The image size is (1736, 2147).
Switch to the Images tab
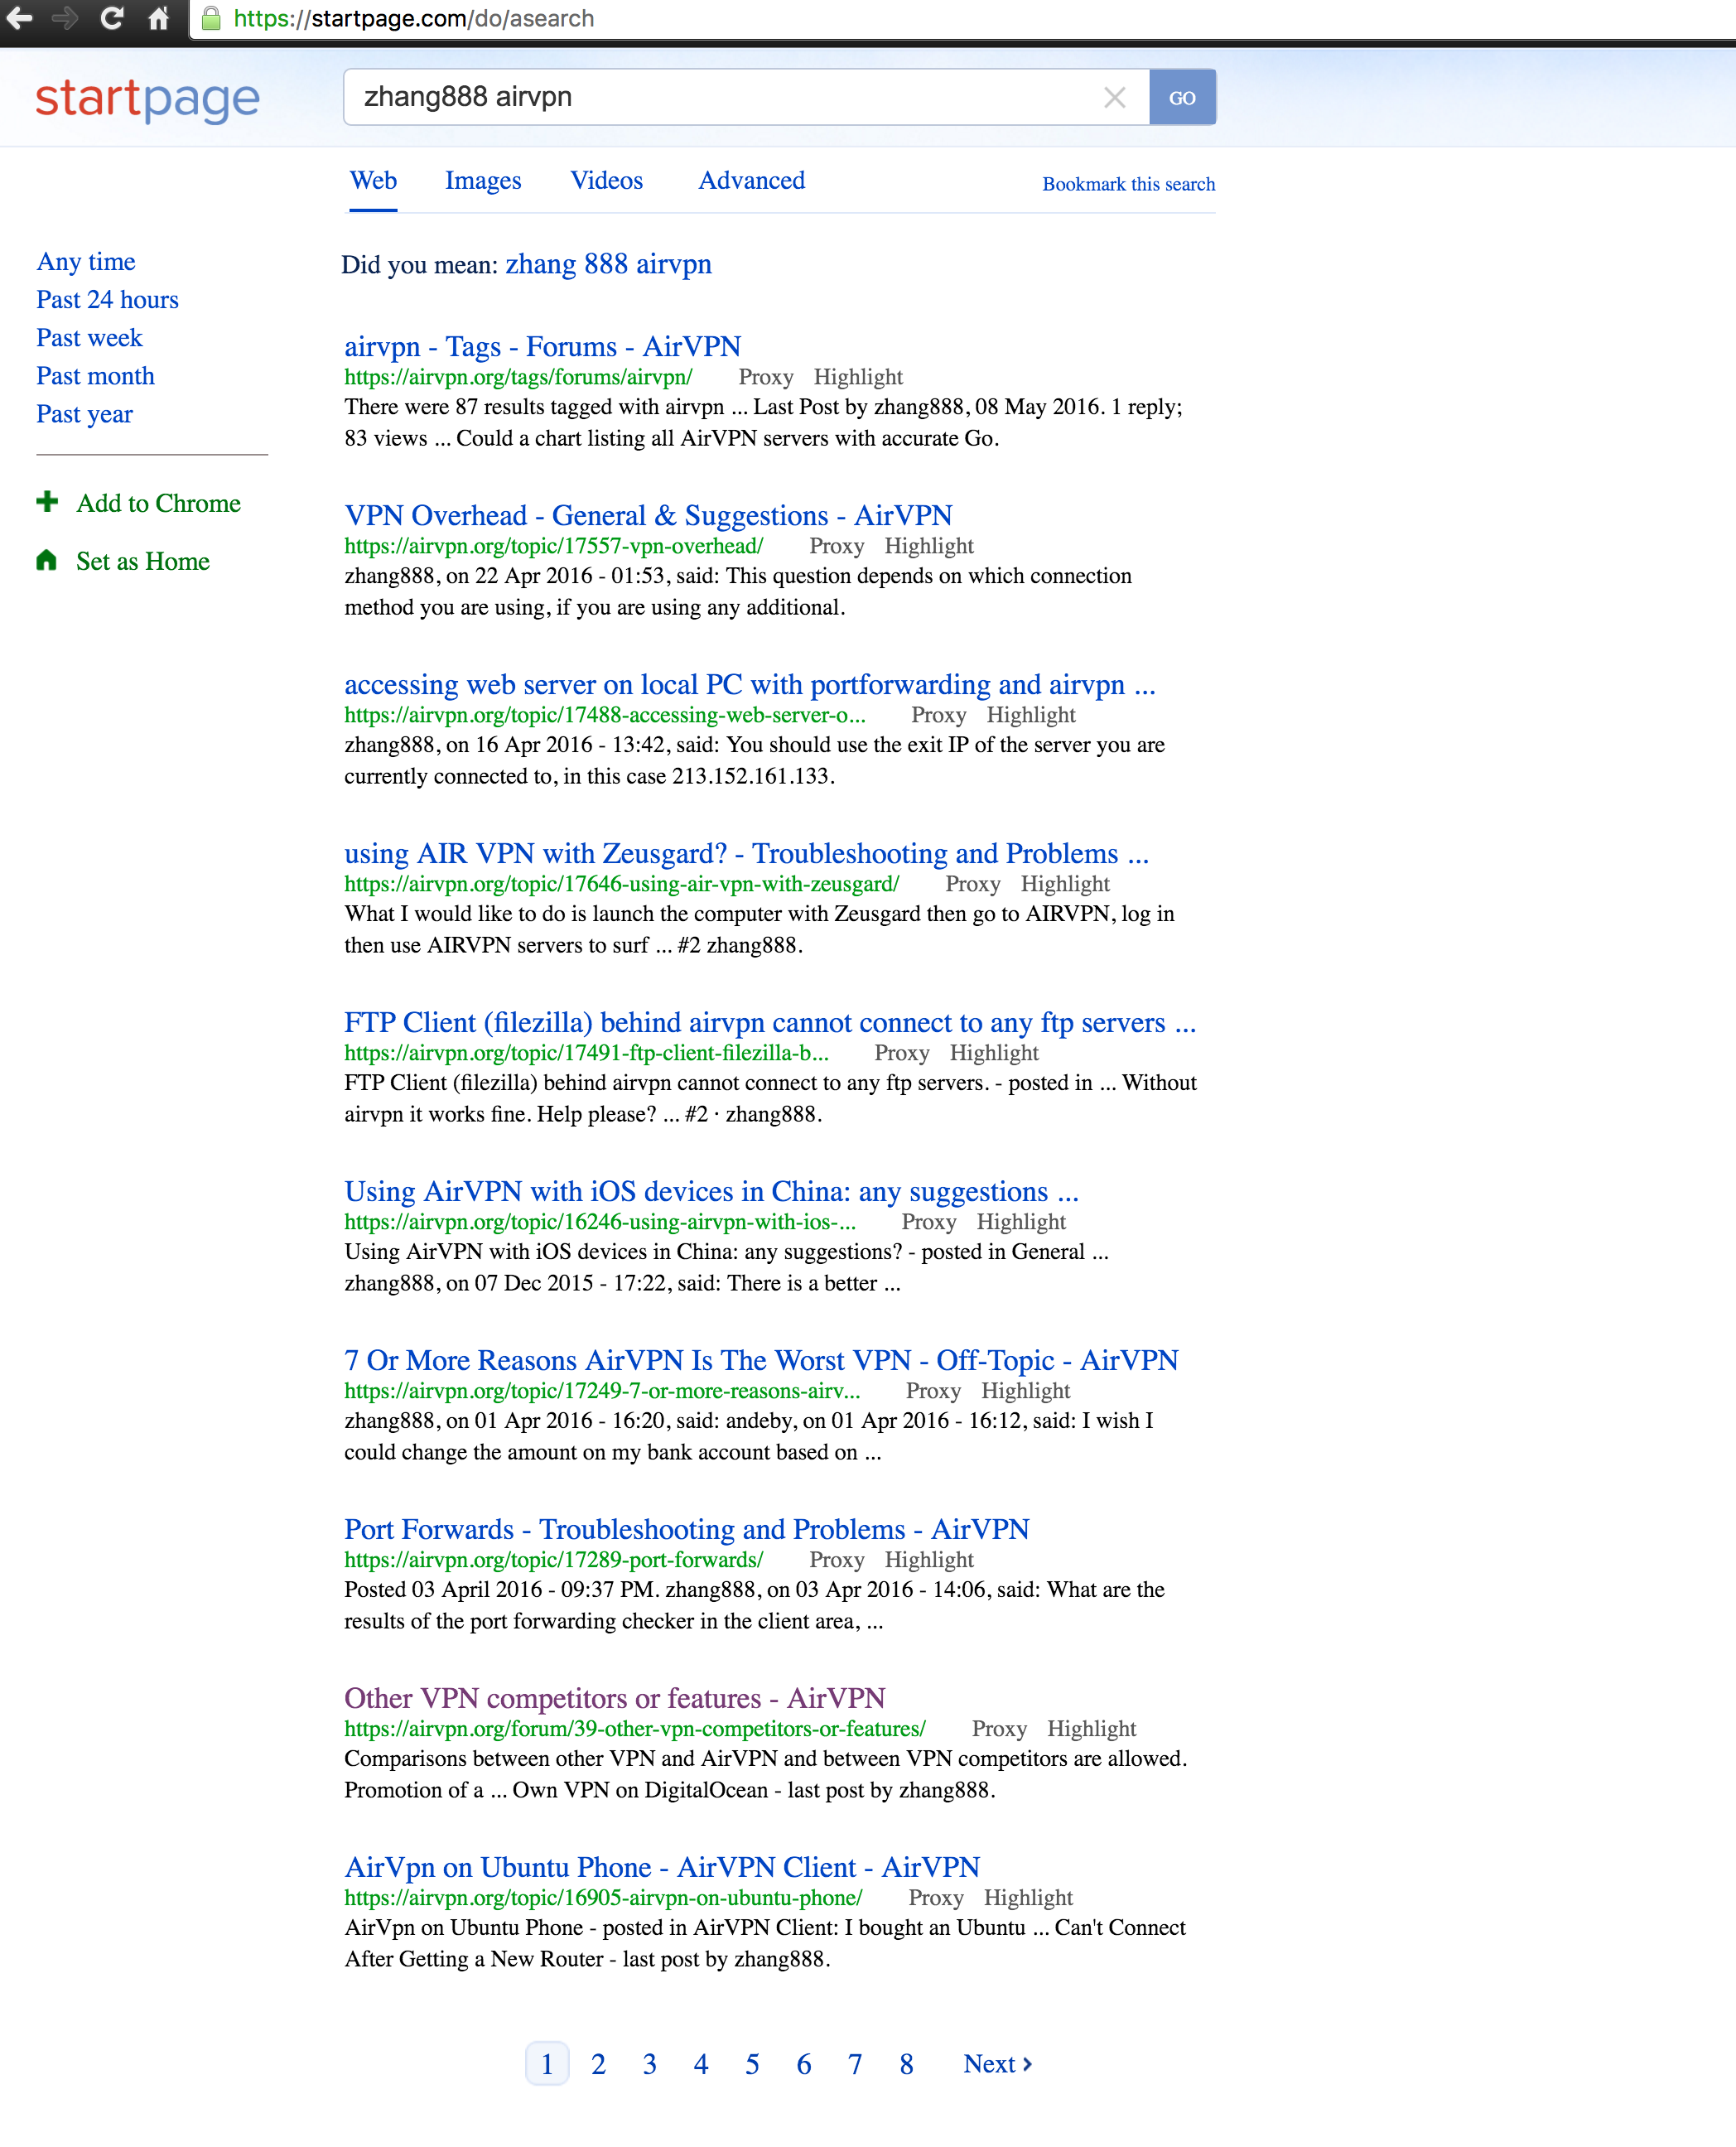pos(483,181)
